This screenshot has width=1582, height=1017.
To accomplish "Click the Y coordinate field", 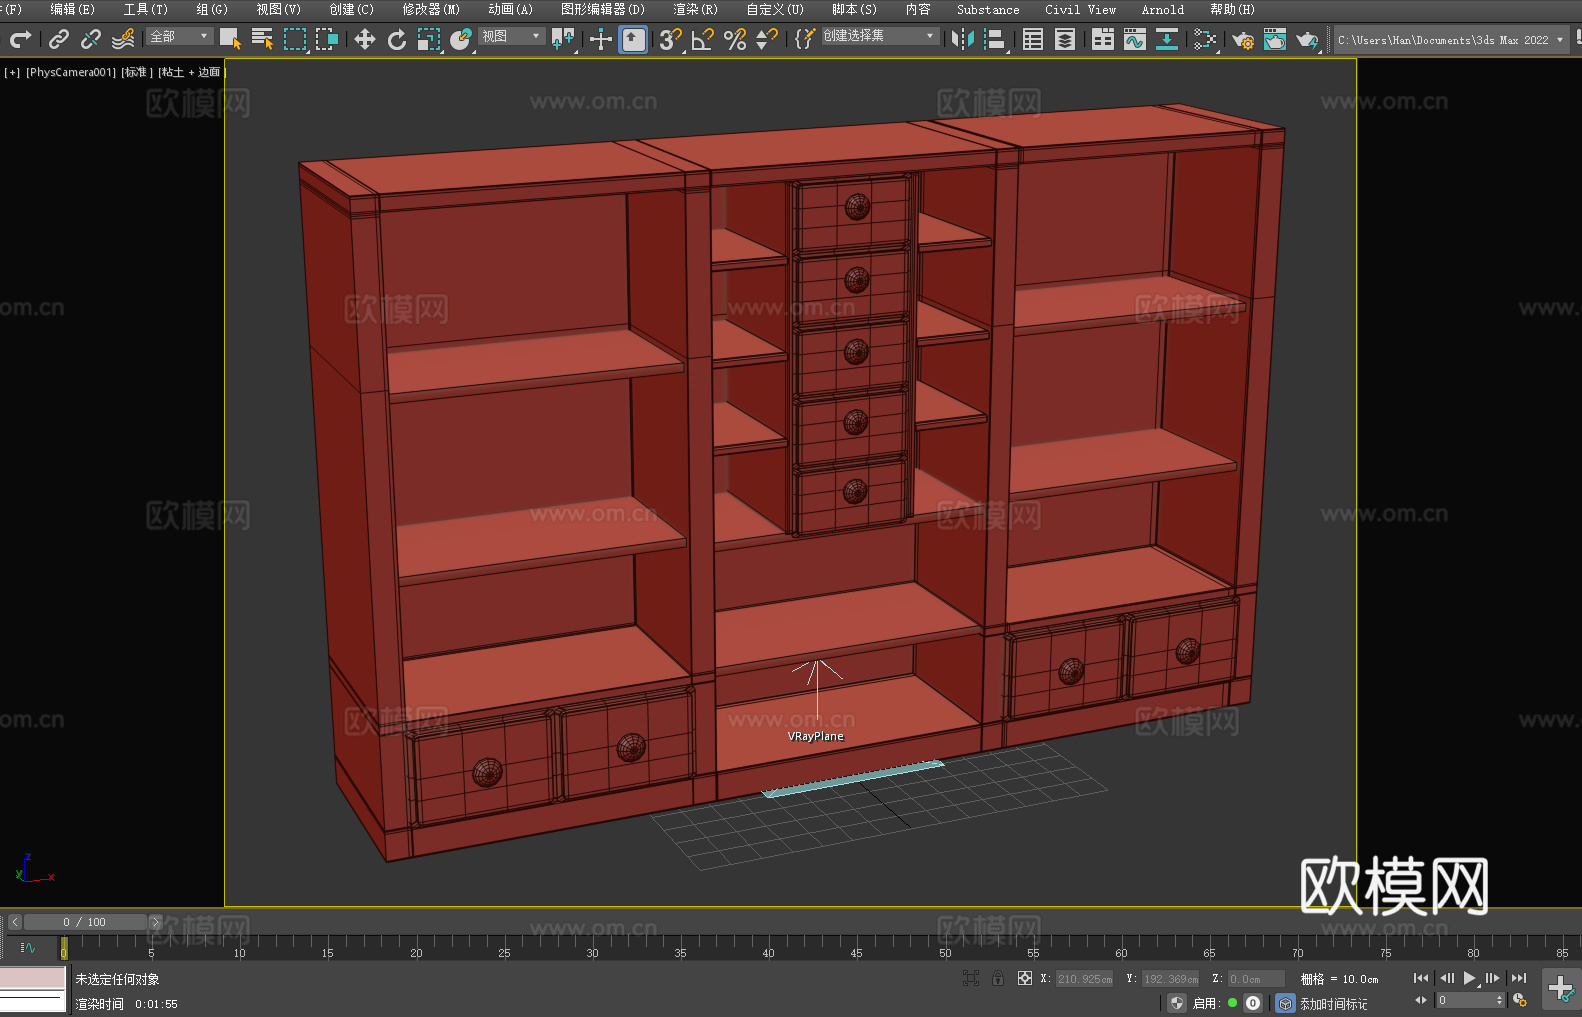I will coord(1171,979).
